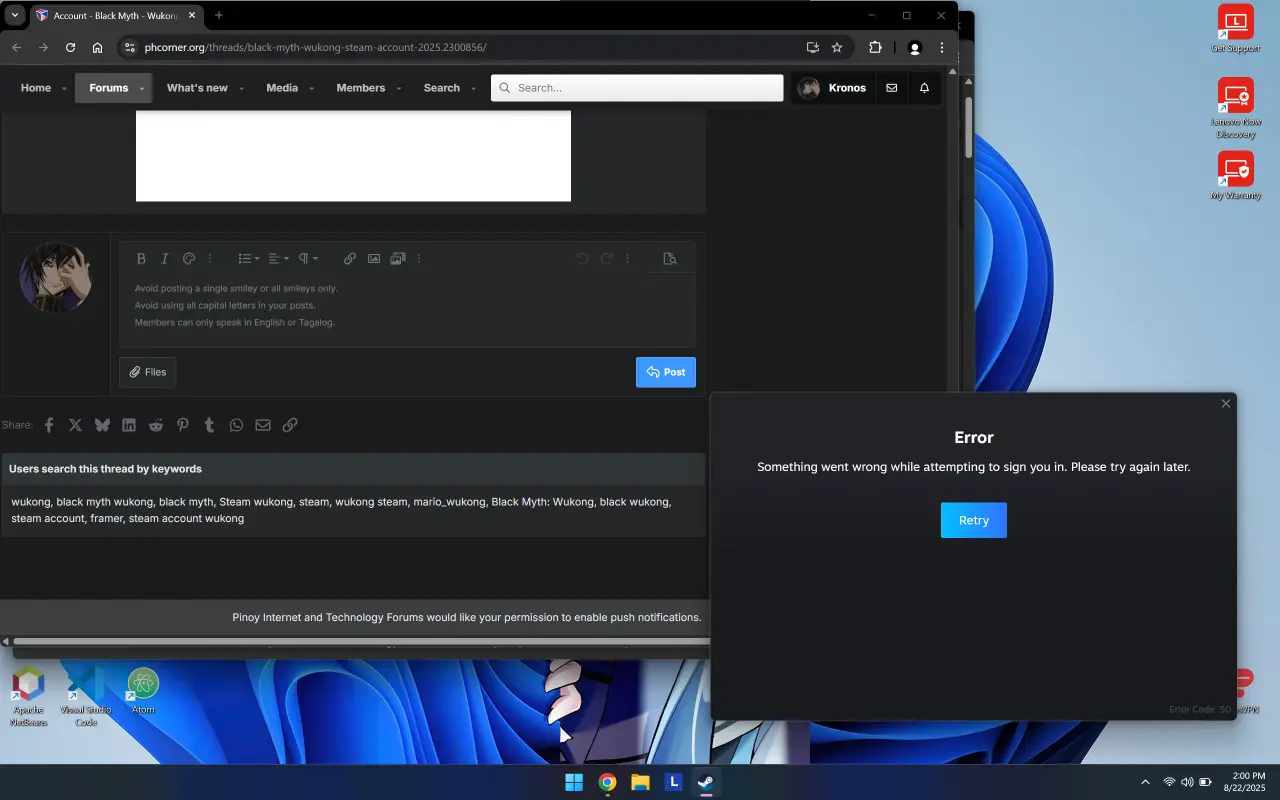This screenshot has height=800, width=1280.
Task: Click the blue Post reply button
Action: 666,372
